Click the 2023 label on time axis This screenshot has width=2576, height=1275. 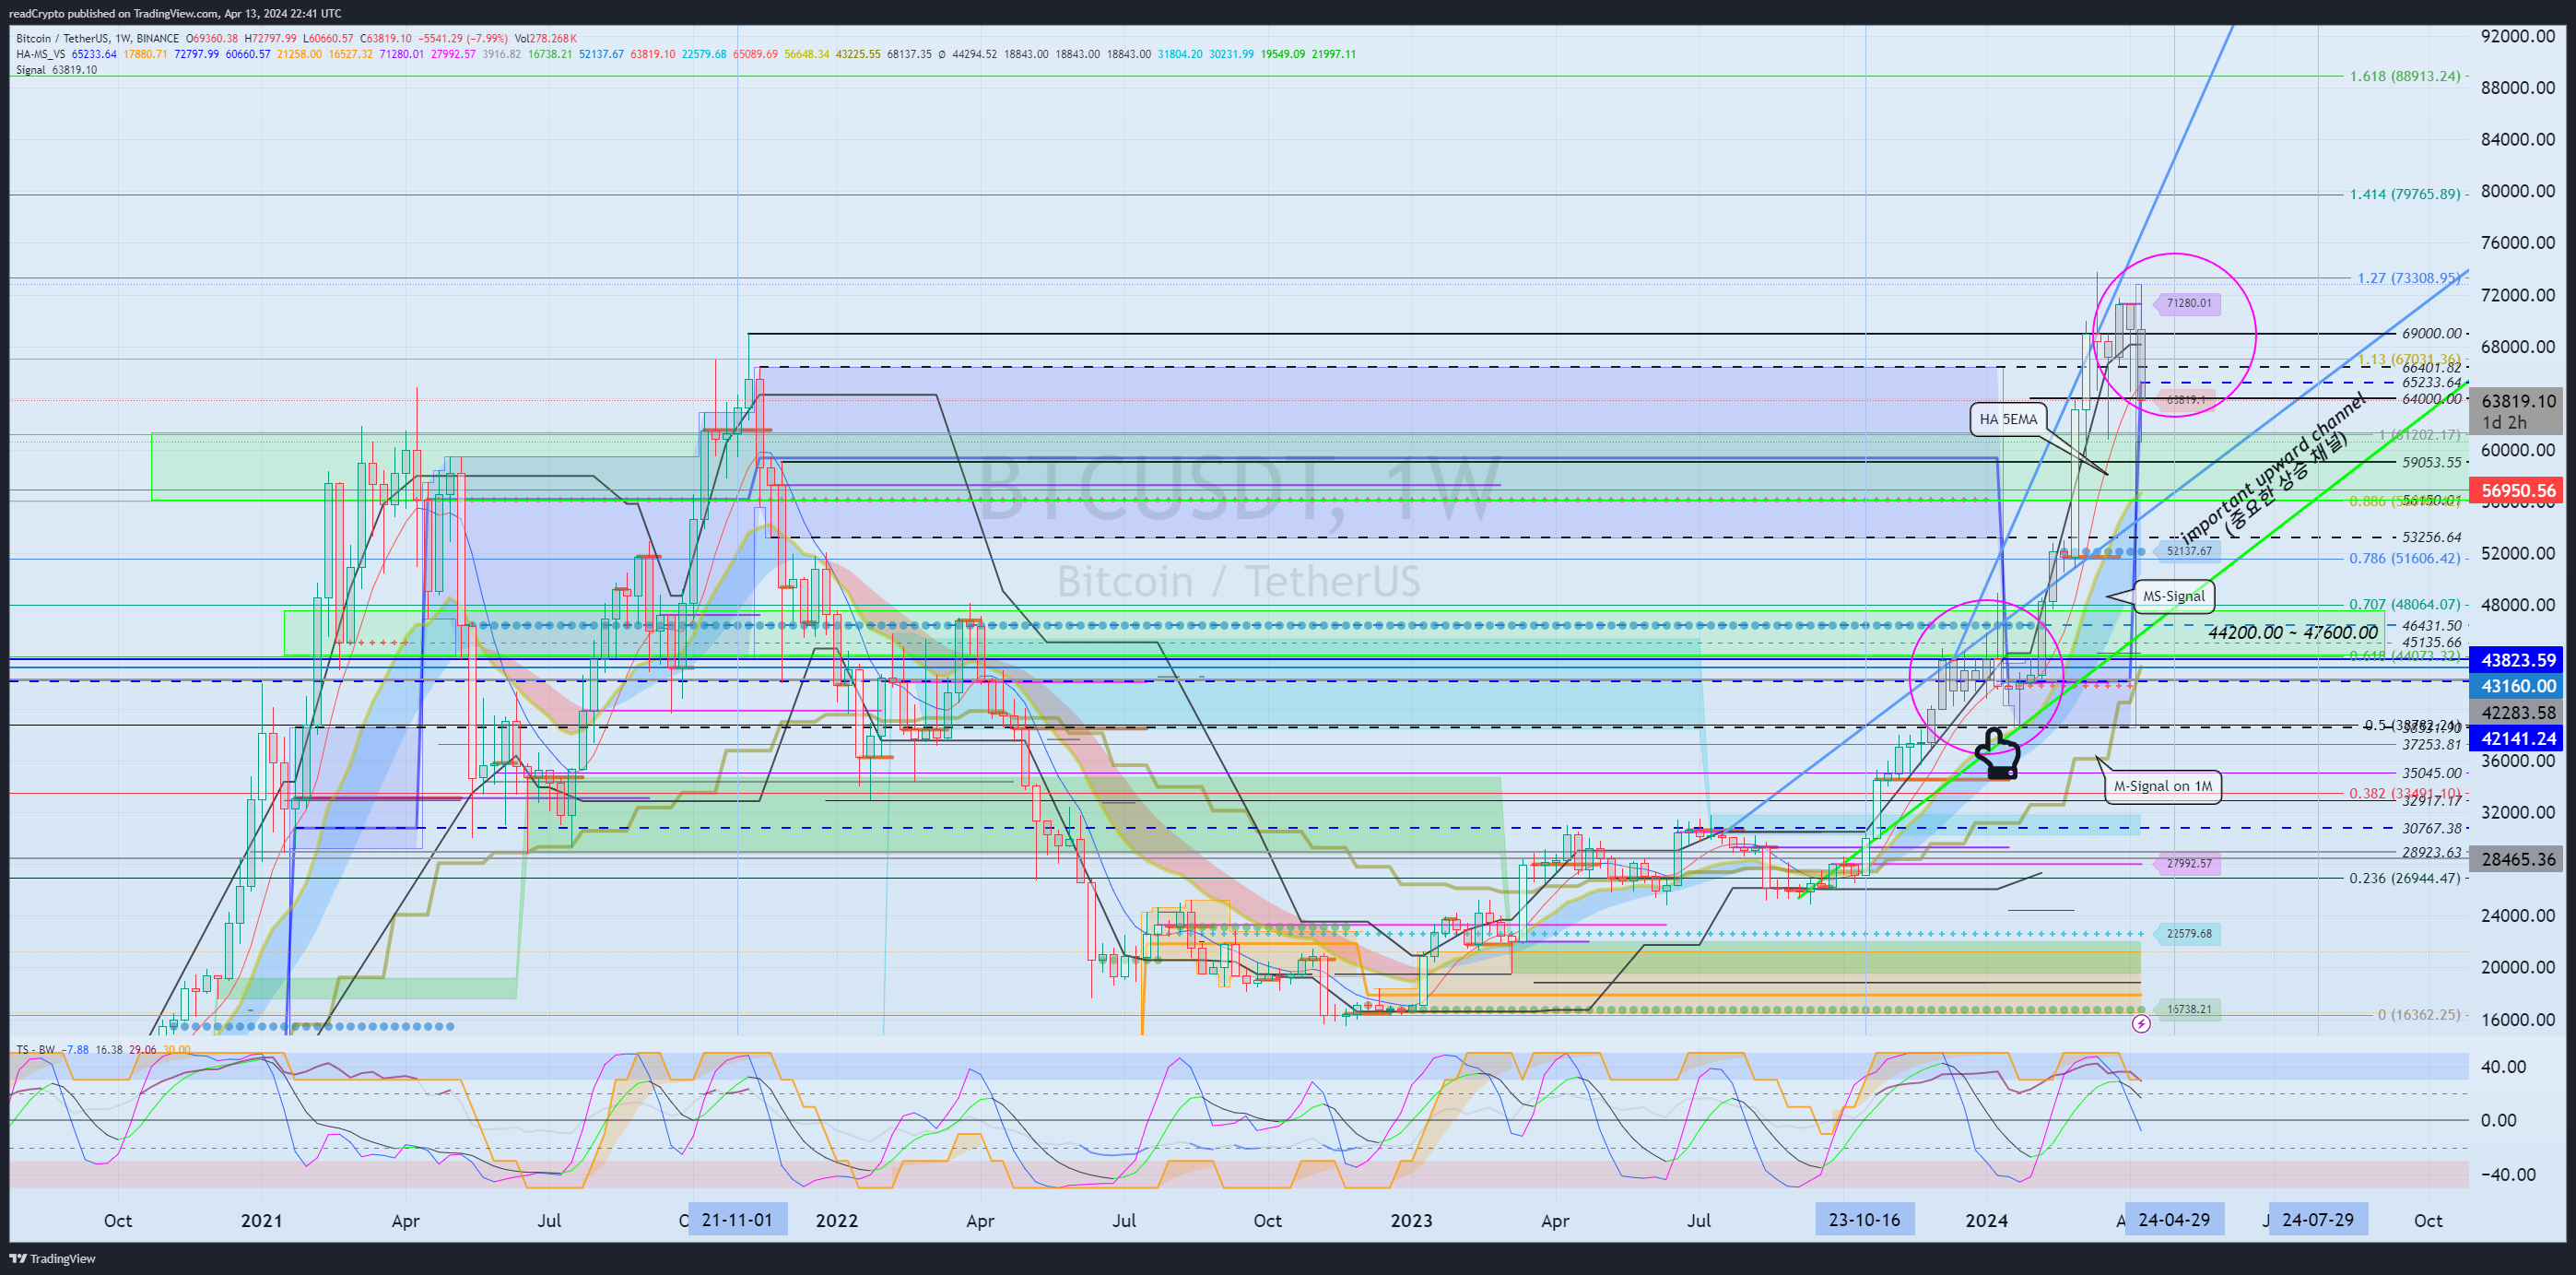1411,1220
